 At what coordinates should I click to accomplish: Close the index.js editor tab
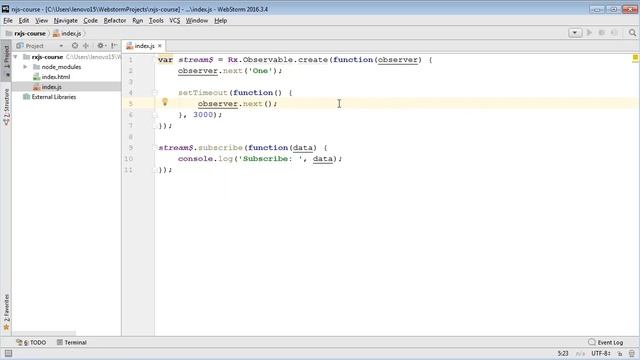point(160,46)
